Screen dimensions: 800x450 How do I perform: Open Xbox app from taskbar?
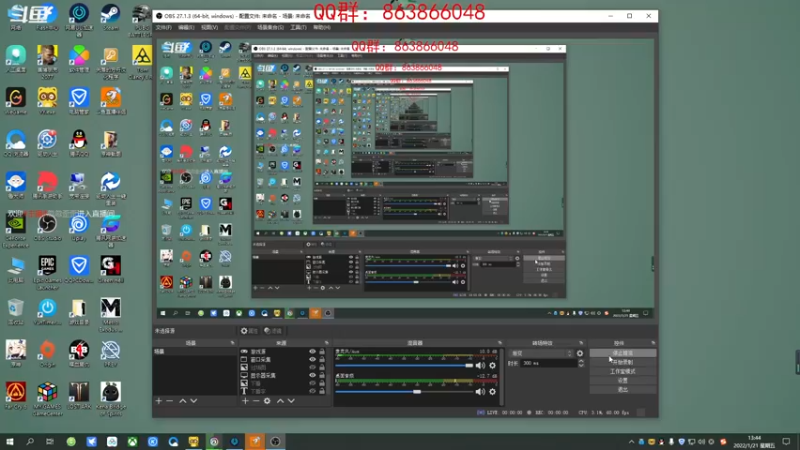[132, 441]
